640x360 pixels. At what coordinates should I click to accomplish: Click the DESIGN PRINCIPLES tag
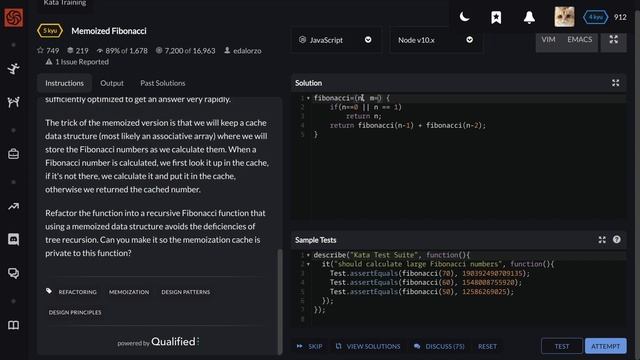pyautogui.click(x=75, y=312)
